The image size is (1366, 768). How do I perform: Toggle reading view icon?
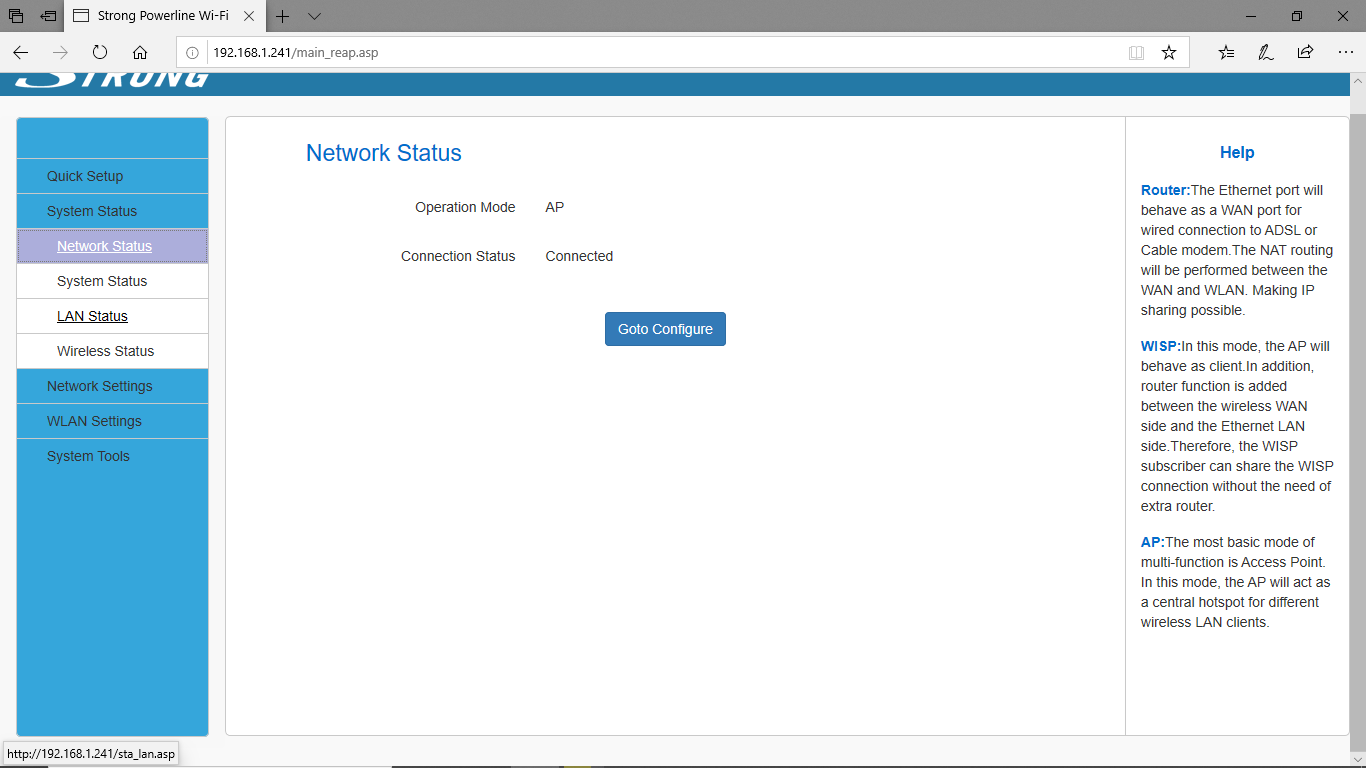[1136, 52]
